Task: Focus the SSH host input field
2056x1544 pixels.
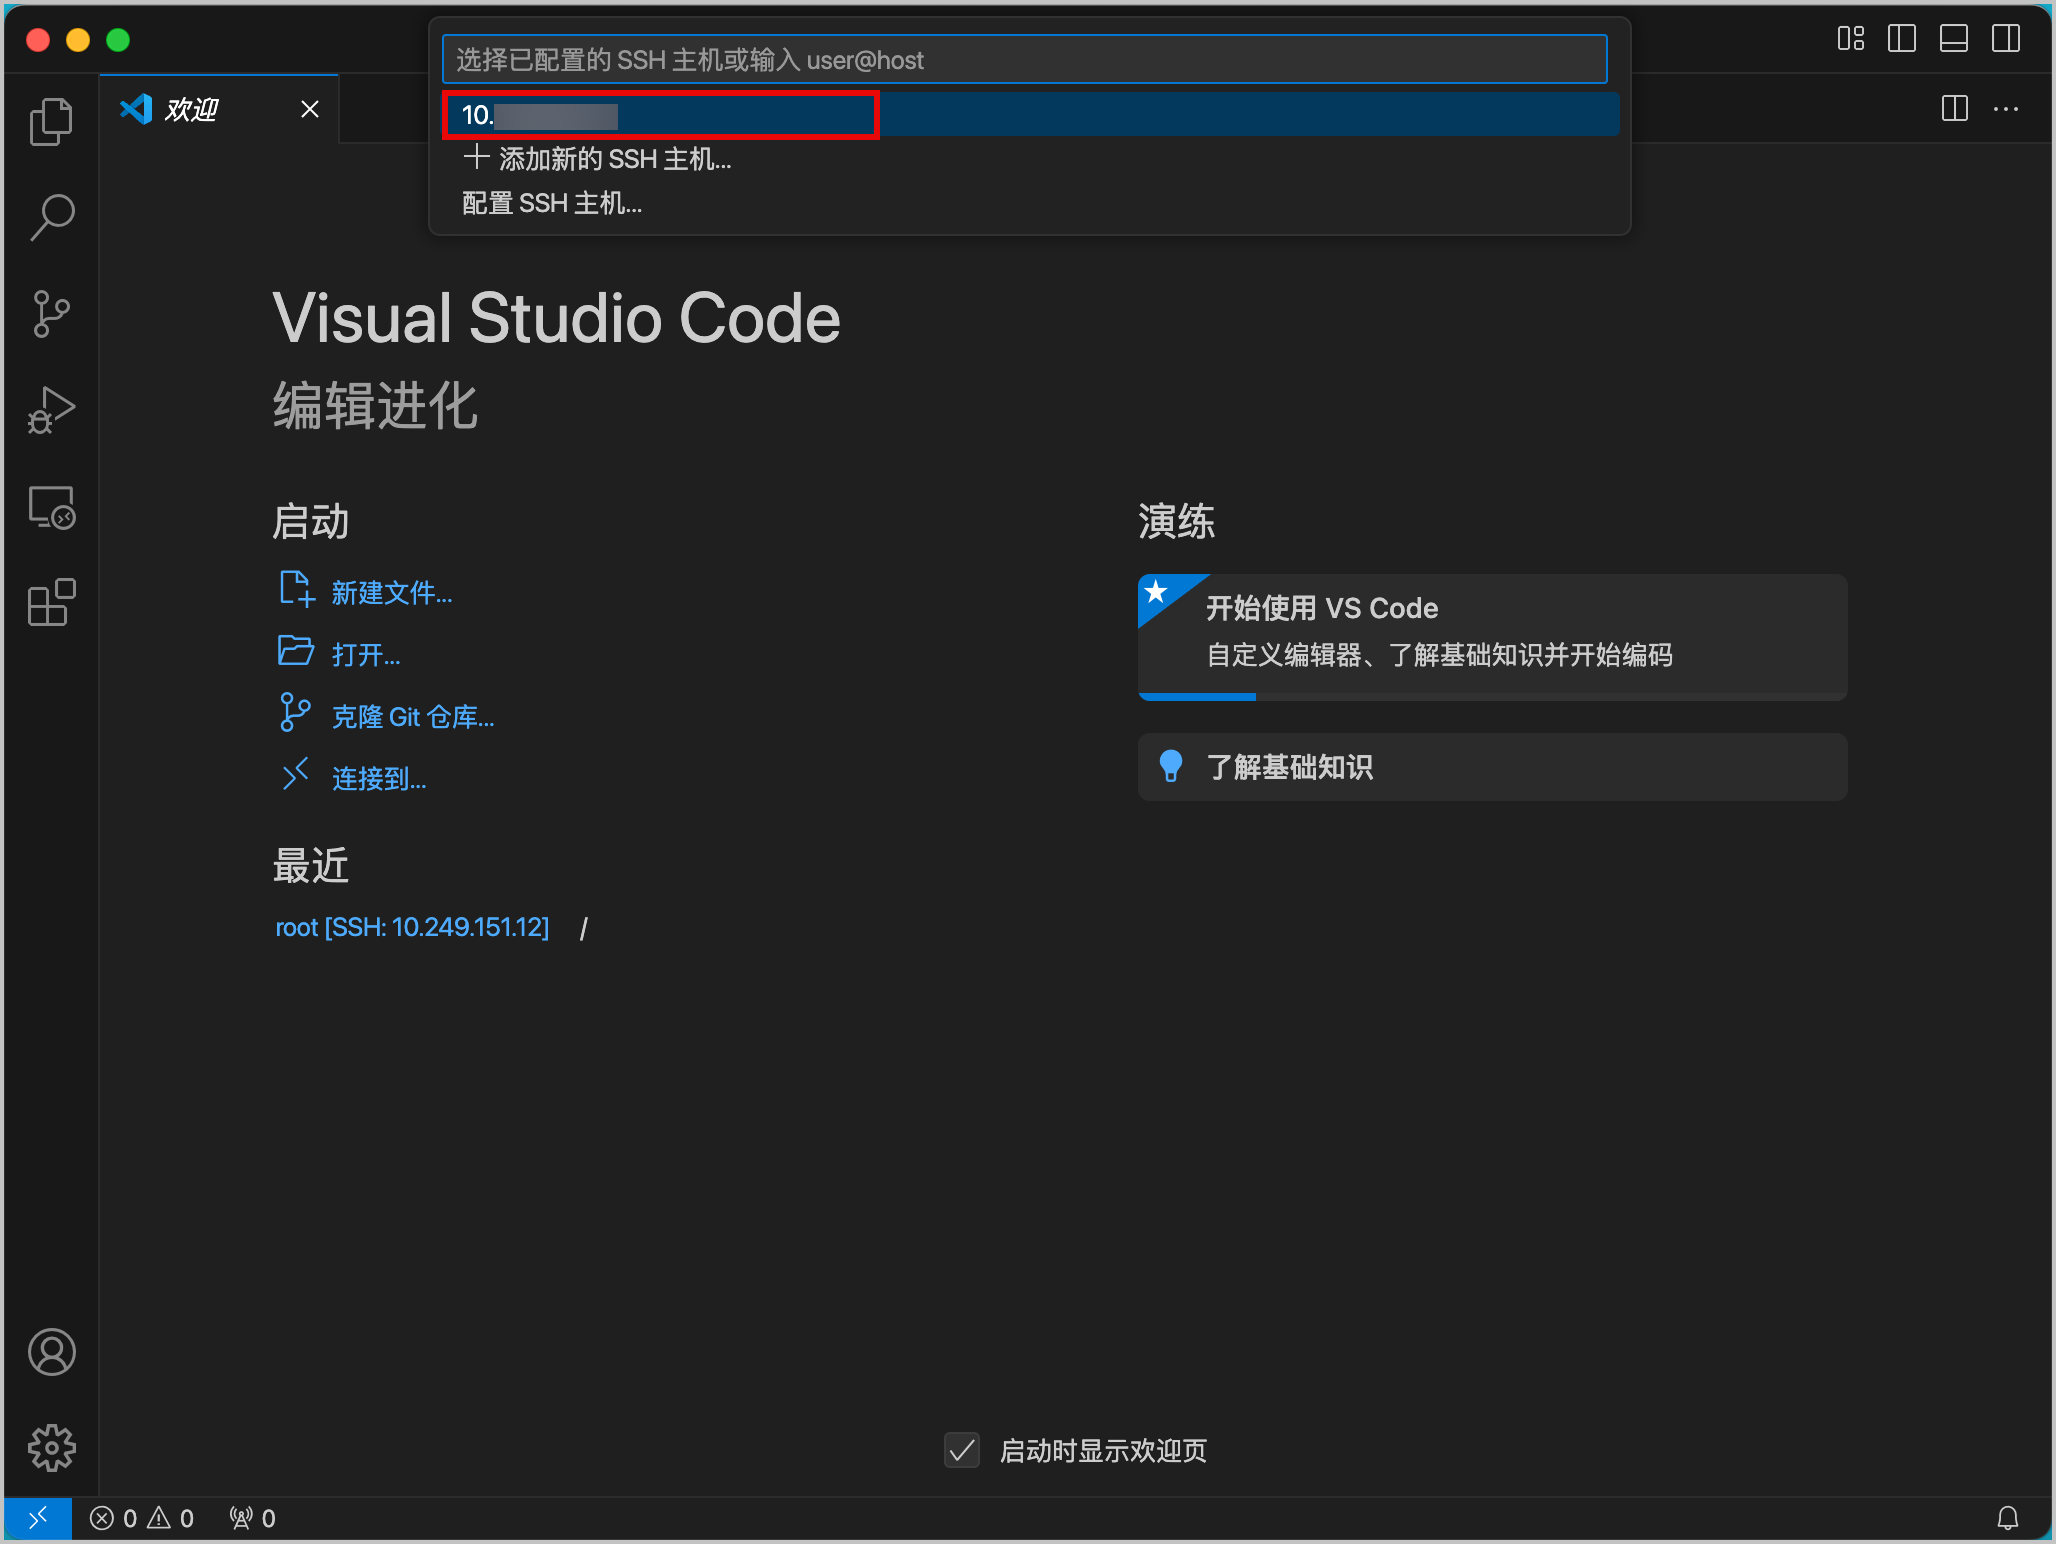Action: coord(1025,60)
